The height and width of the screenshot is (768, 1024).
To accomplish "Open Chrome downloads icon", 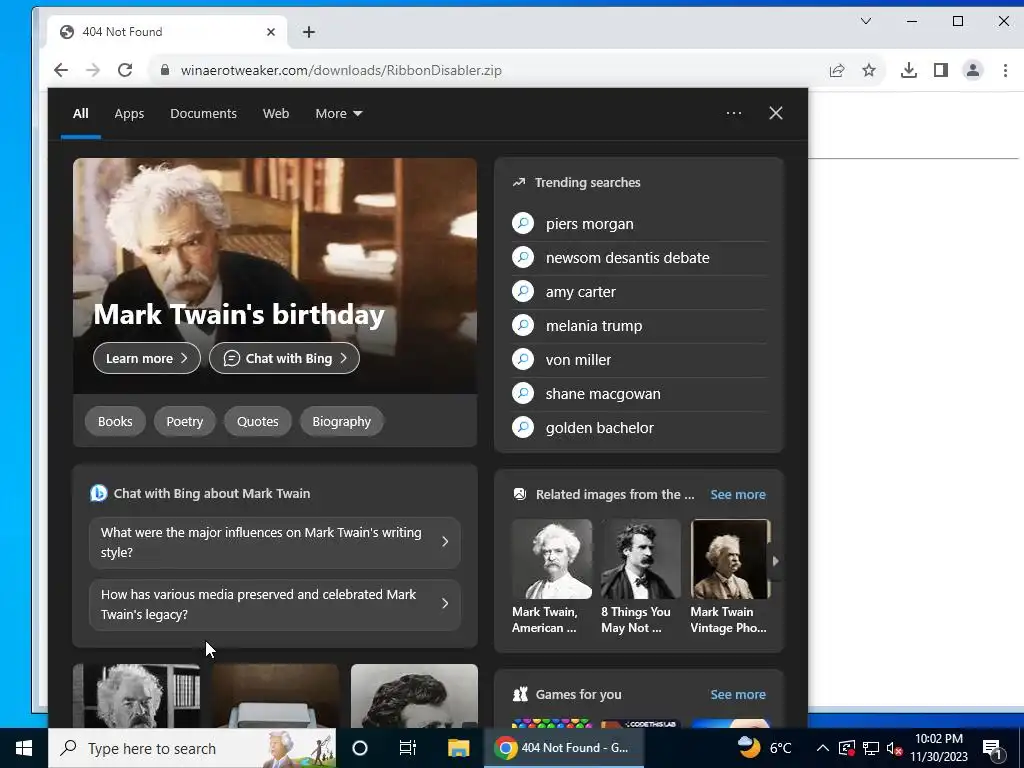I will click(908, 70).
